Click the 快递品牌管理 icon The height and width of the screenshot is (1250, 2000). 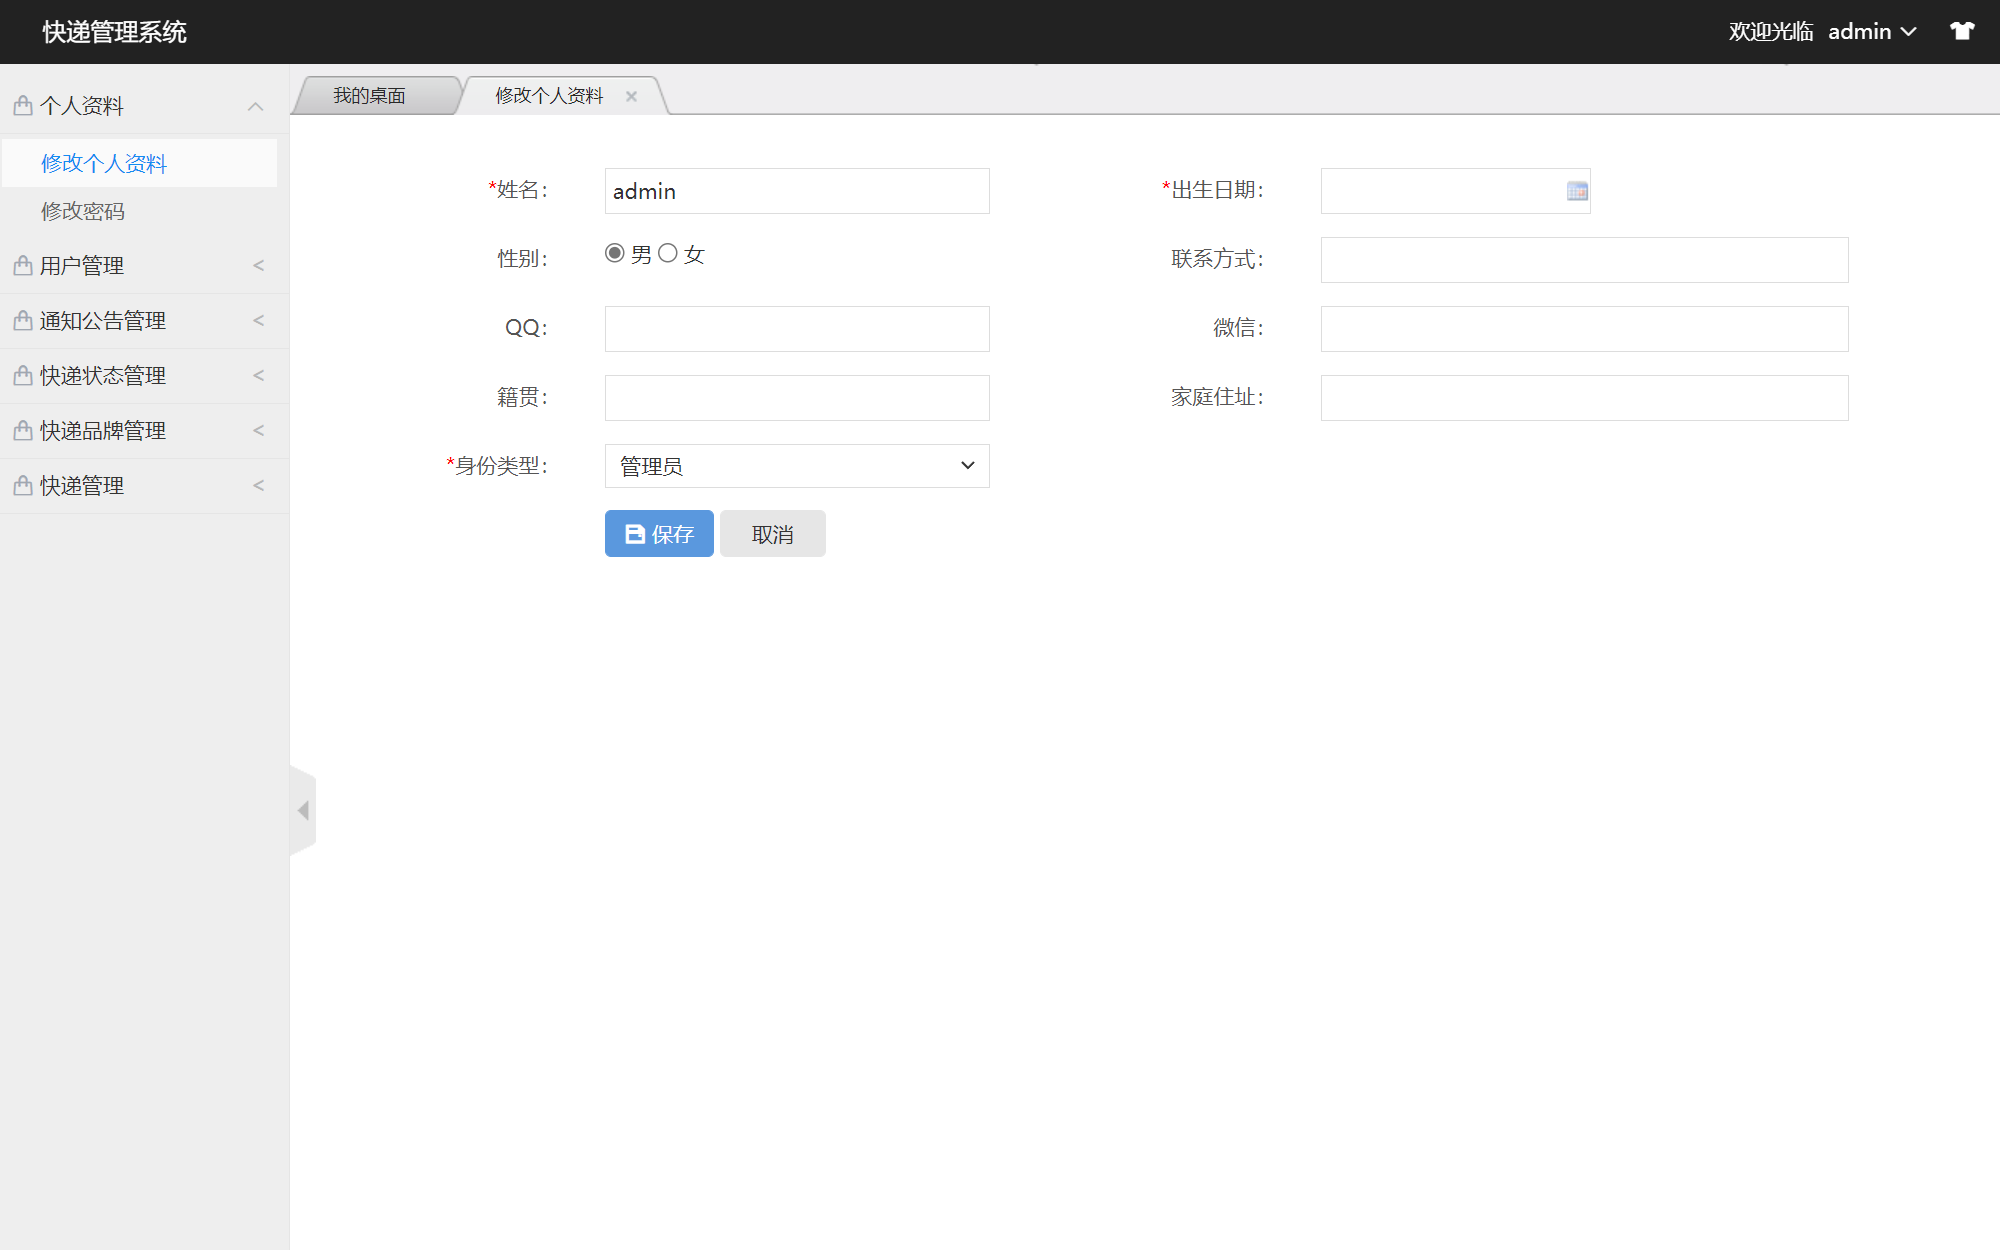pyautogui.click(x=21, y=430)
